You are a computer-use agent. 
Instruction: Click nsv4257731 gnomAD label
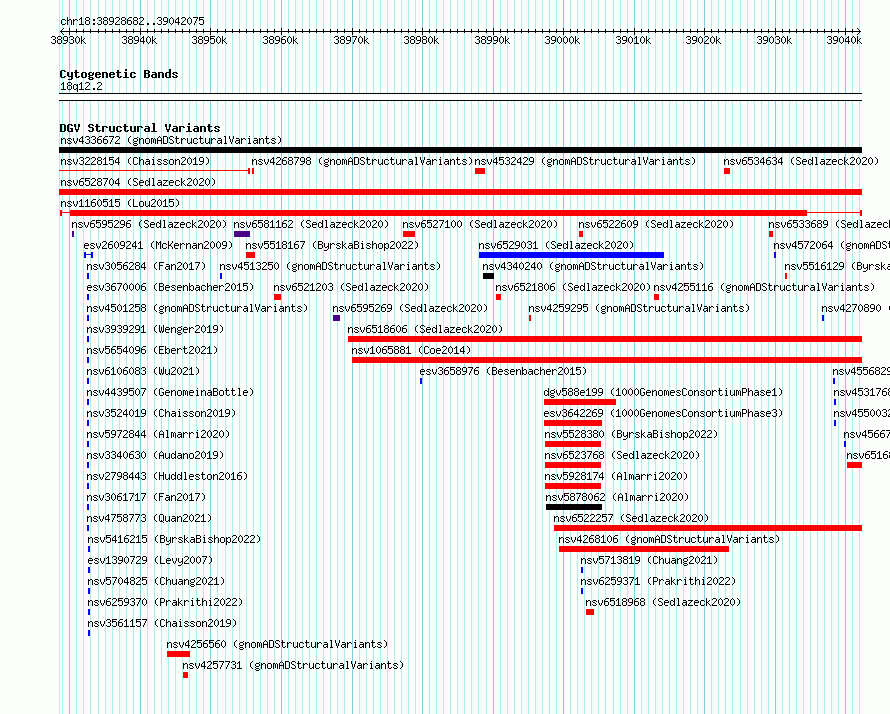pos(293,665)
